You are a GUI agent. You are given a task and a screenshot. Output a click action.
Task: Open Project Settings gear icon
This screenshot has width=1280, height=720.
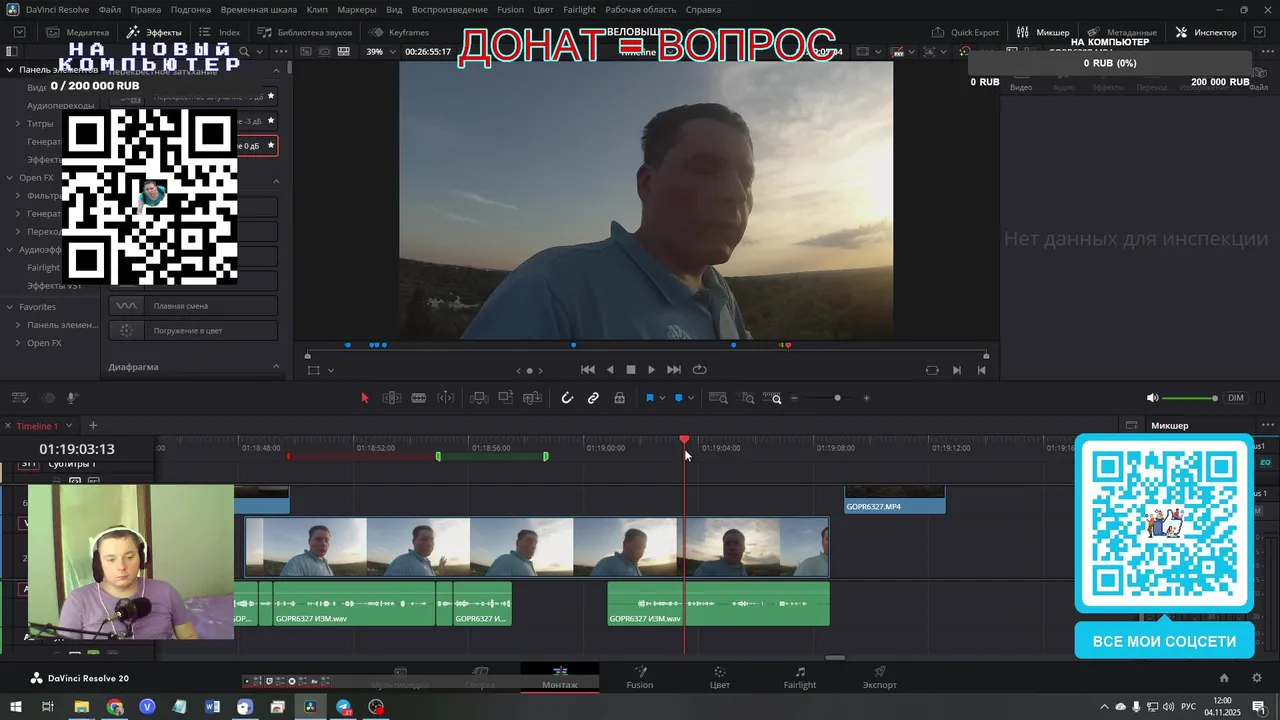pyautogui.click(x=1257, y=678)
